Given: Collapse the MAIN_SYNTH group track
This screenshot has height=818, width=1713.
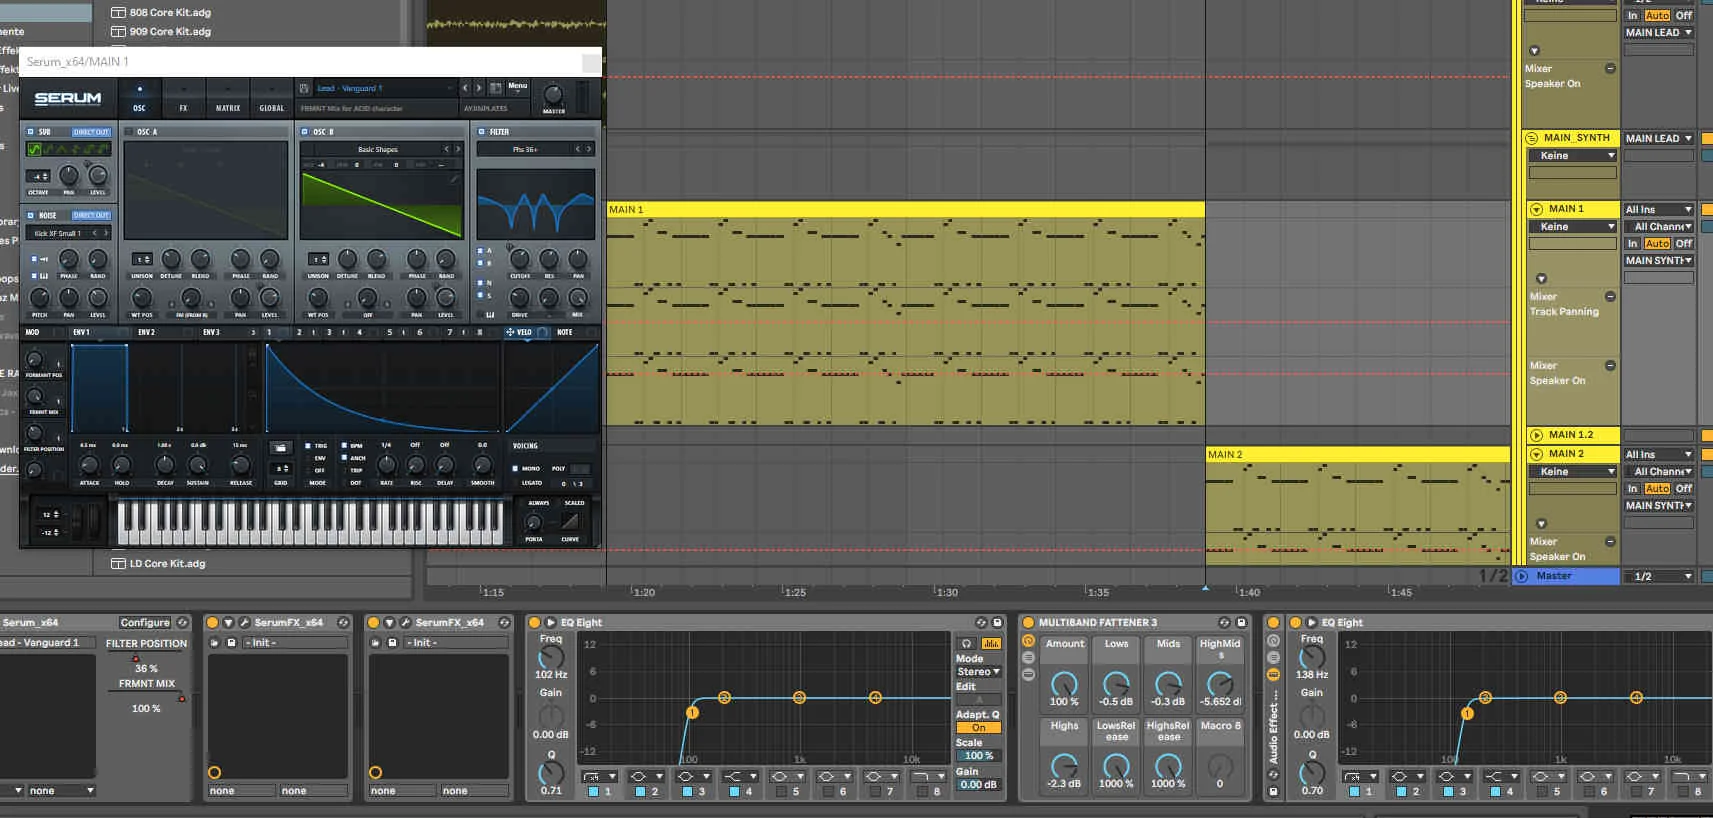Looking at the screenshot, I should pyautogui.click(x=1532, y=138).
